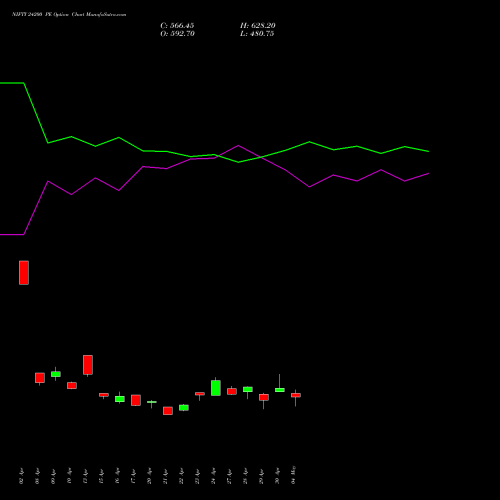
Task: Select the 30 Apr date label
Action: tap(278, 477)
